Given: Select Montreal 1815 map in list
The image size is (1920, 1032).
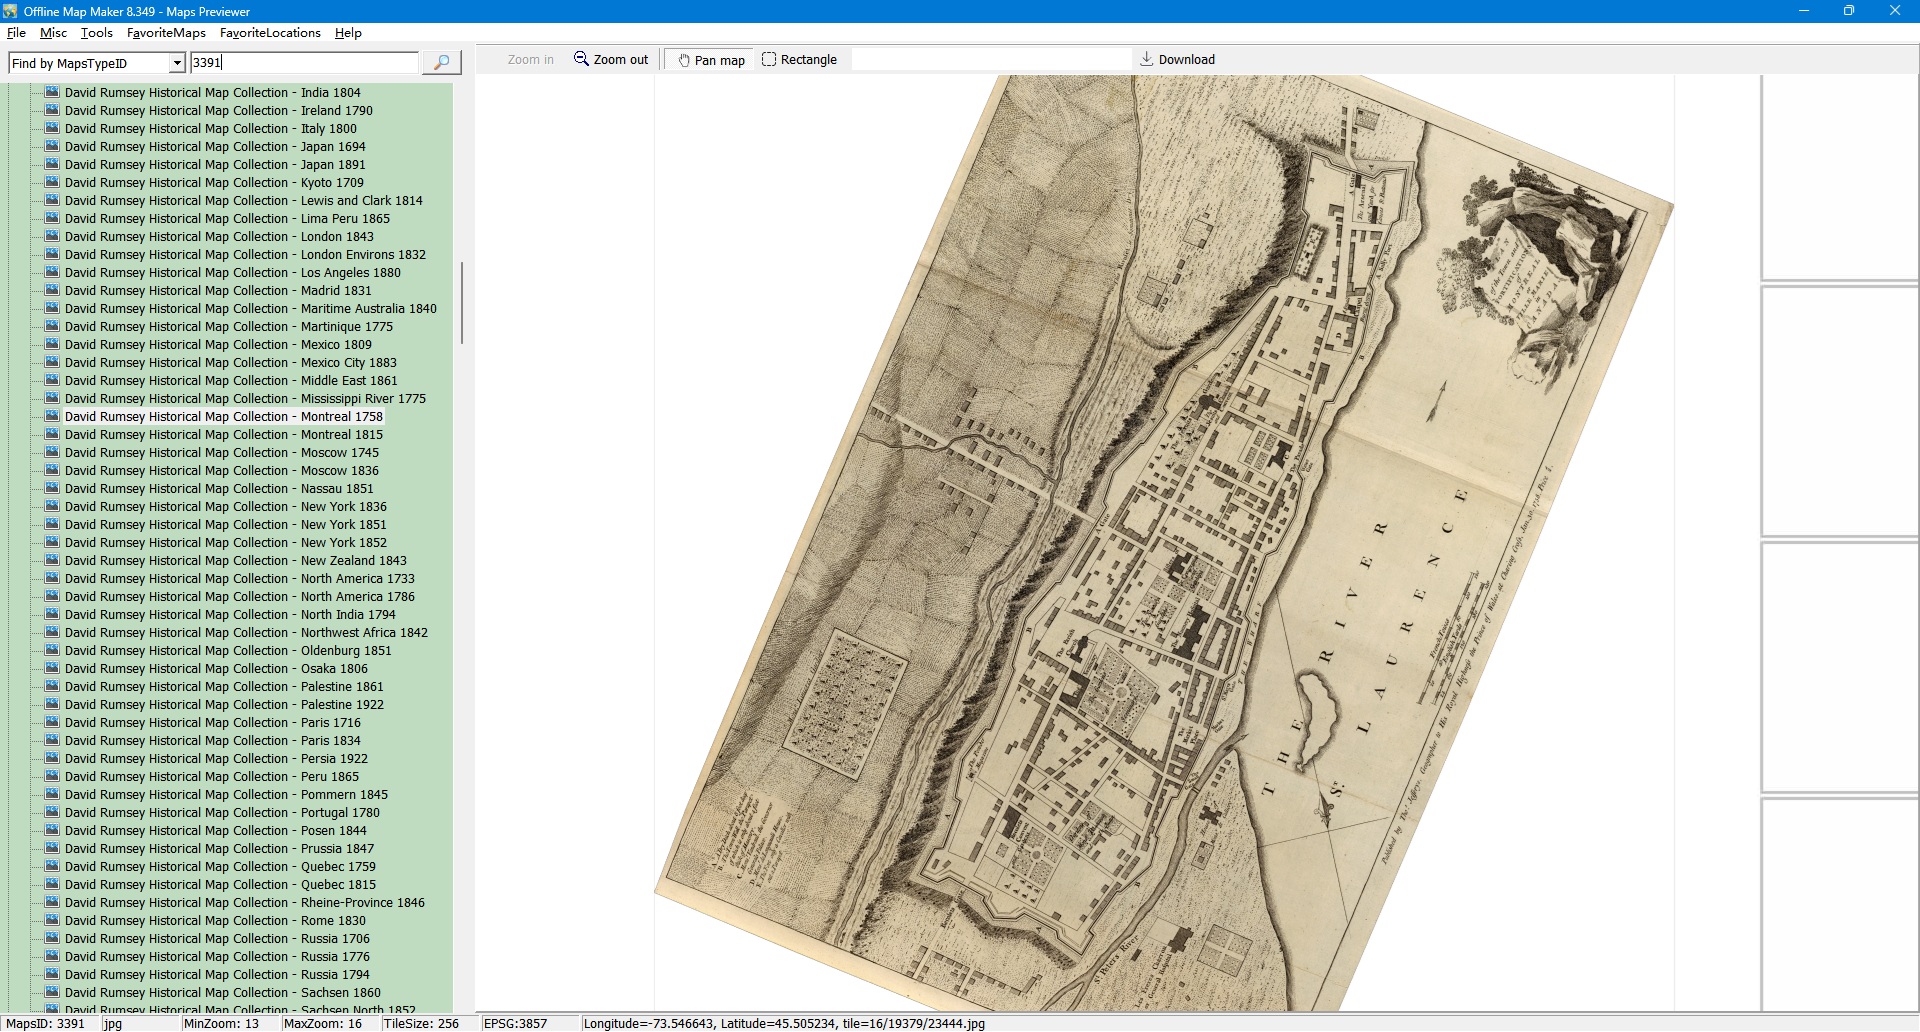Looking at the screenshot, I should click(x=224, y=435).
